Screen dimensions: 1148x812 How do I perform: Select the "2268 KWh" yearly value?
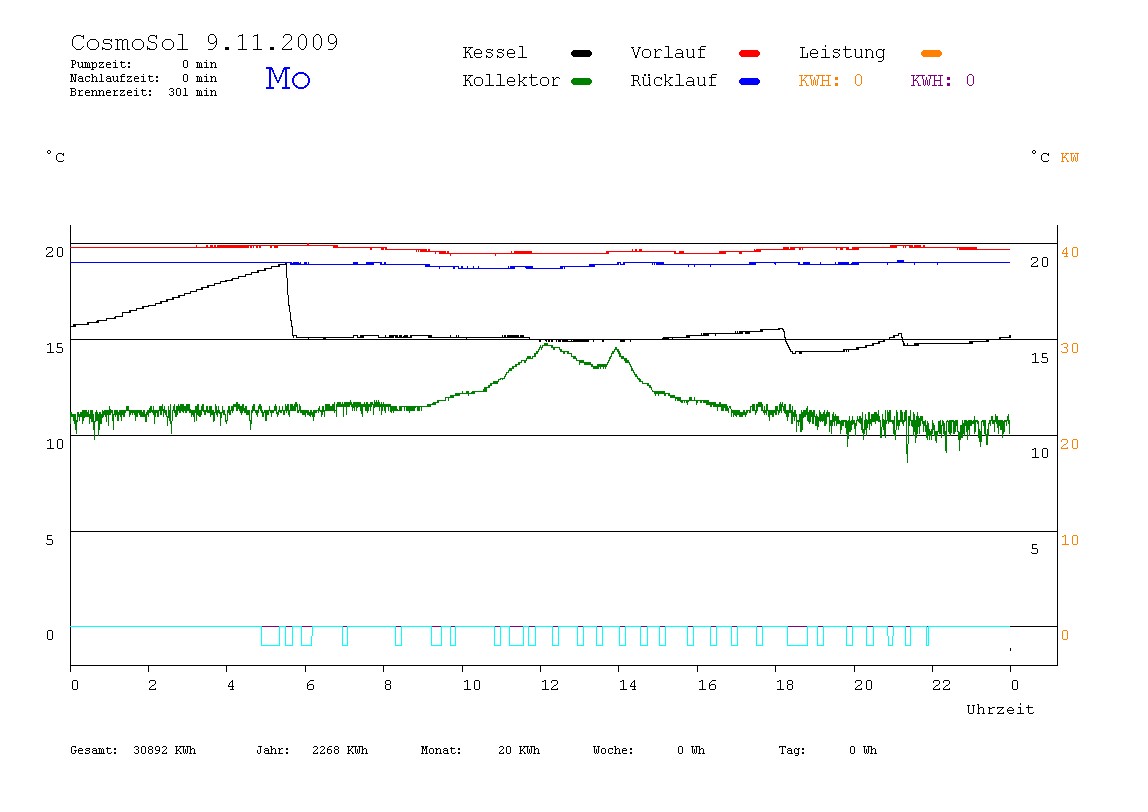pos(340,750)
